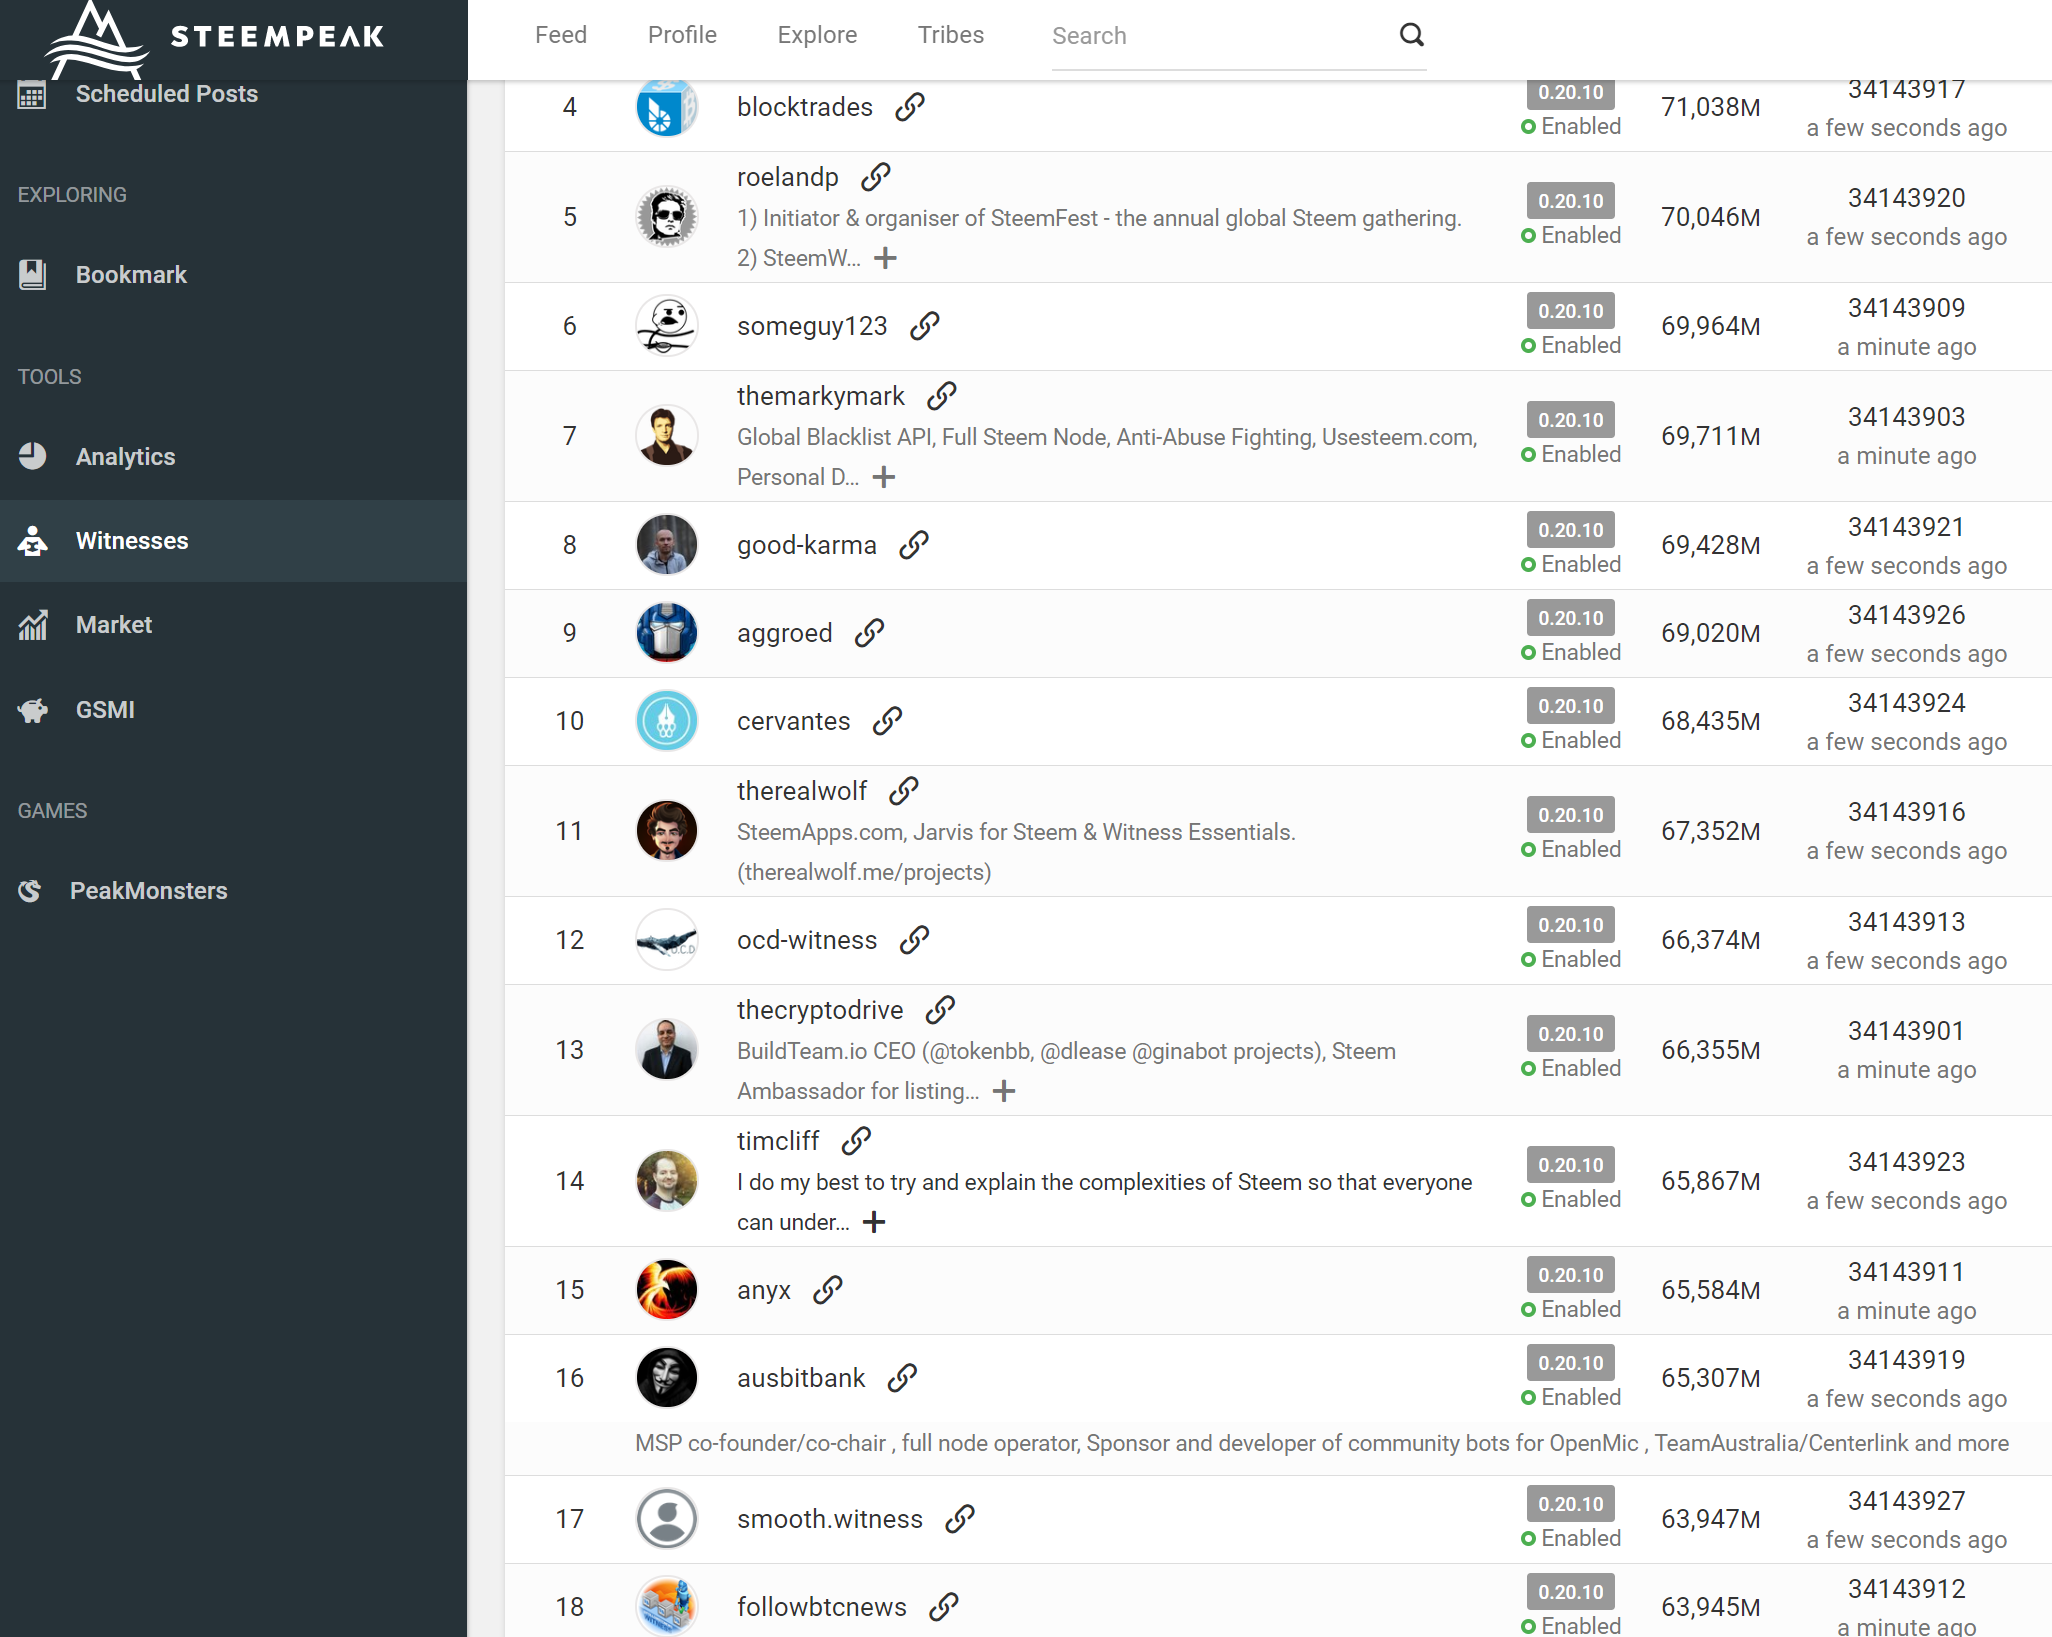Select Witnesses in the sidebar menu
The image size is (2052, 1637).
pos(132,541)
